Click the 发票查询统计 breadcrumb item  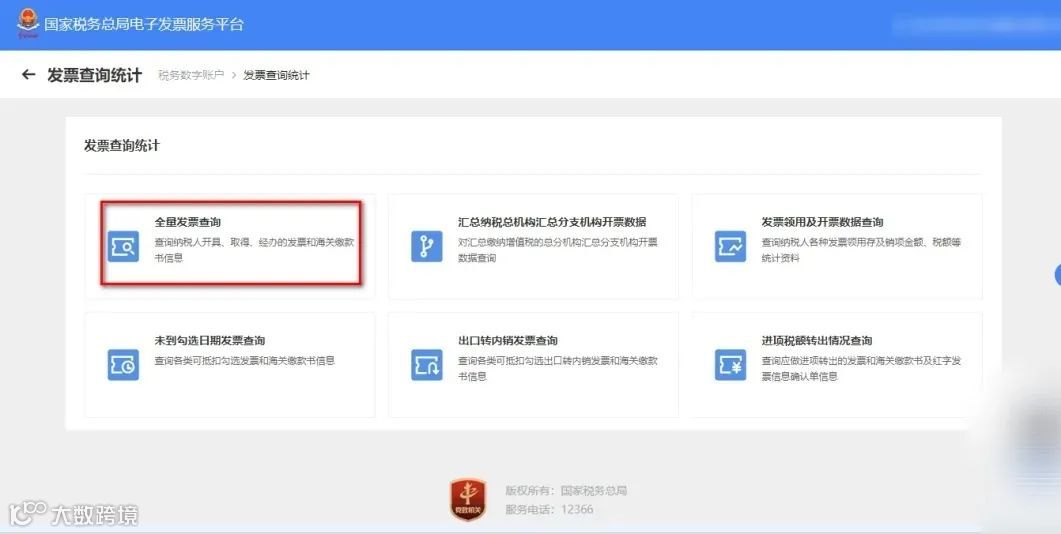pyautogui.click(x=276, y=75)
